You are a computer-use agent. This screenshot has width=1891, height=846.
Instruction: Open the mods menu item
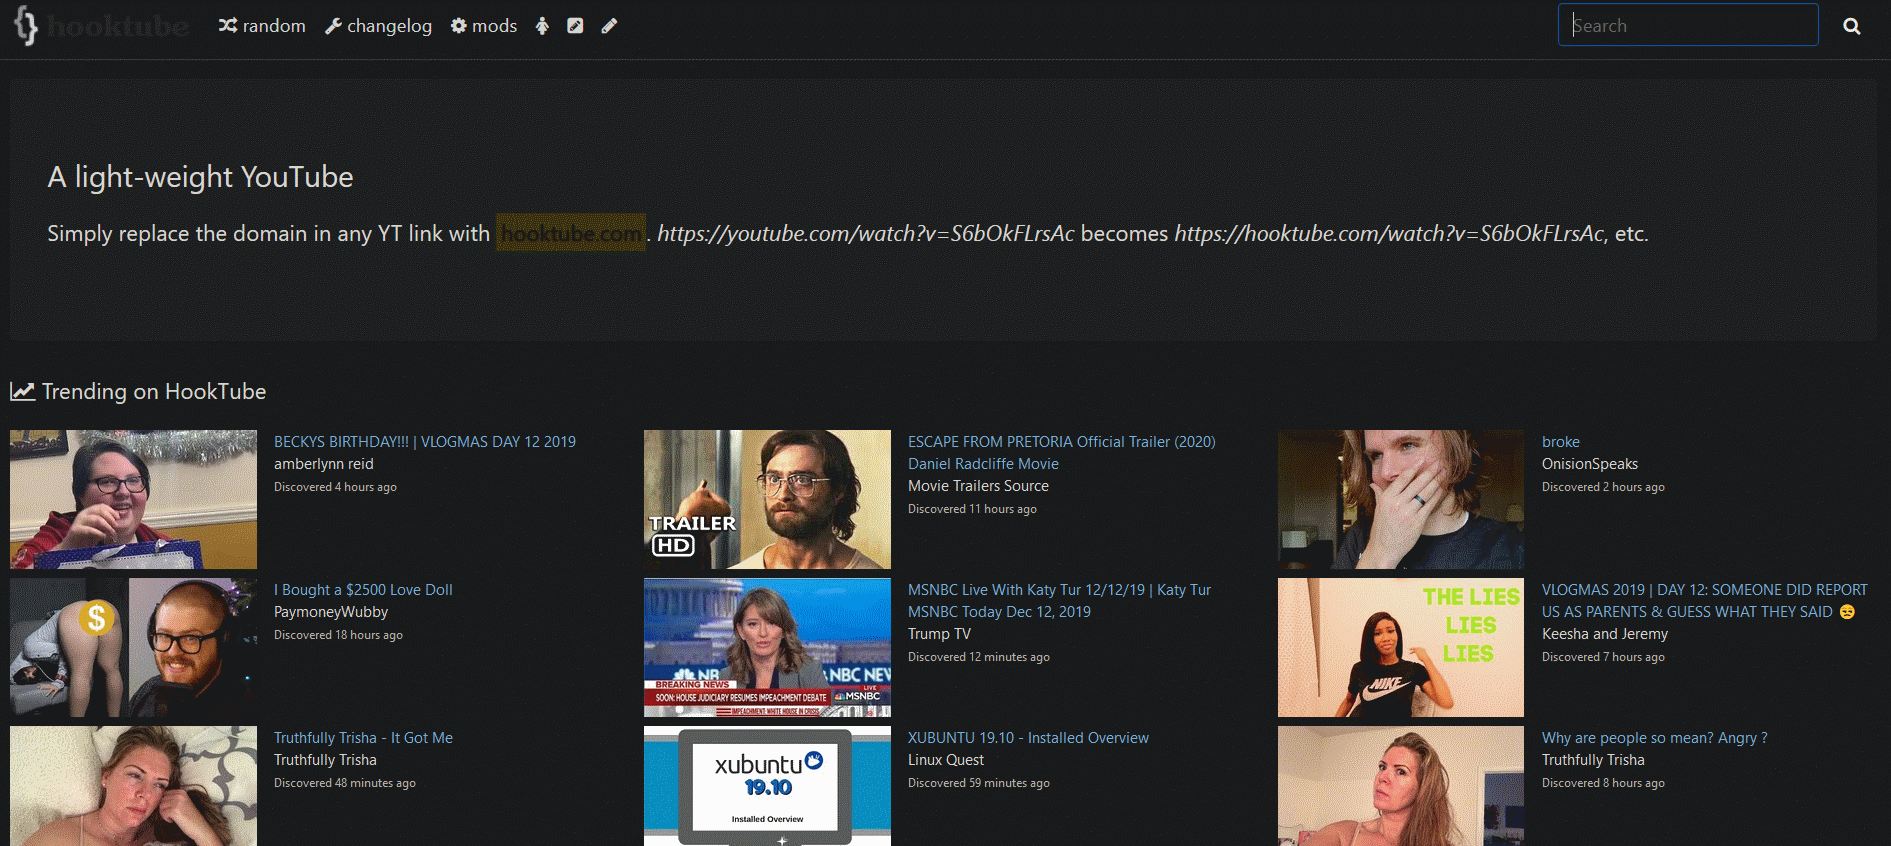484,26
